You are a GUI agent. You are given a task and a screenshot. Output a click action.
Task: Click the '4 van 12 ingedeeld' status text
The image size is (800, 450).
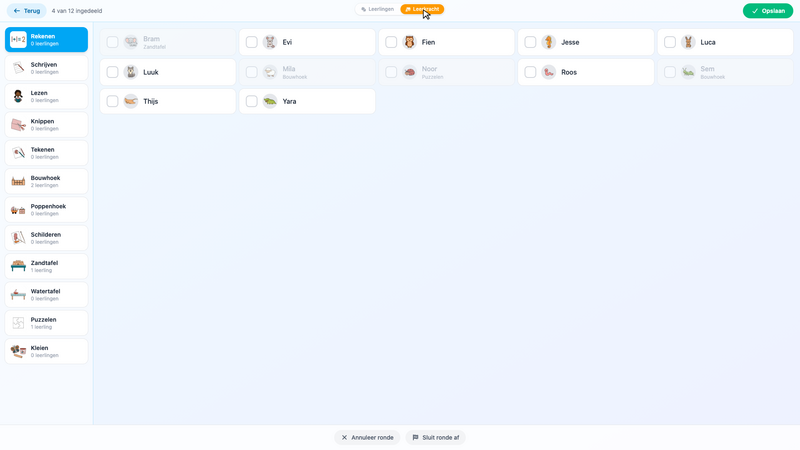77,11
